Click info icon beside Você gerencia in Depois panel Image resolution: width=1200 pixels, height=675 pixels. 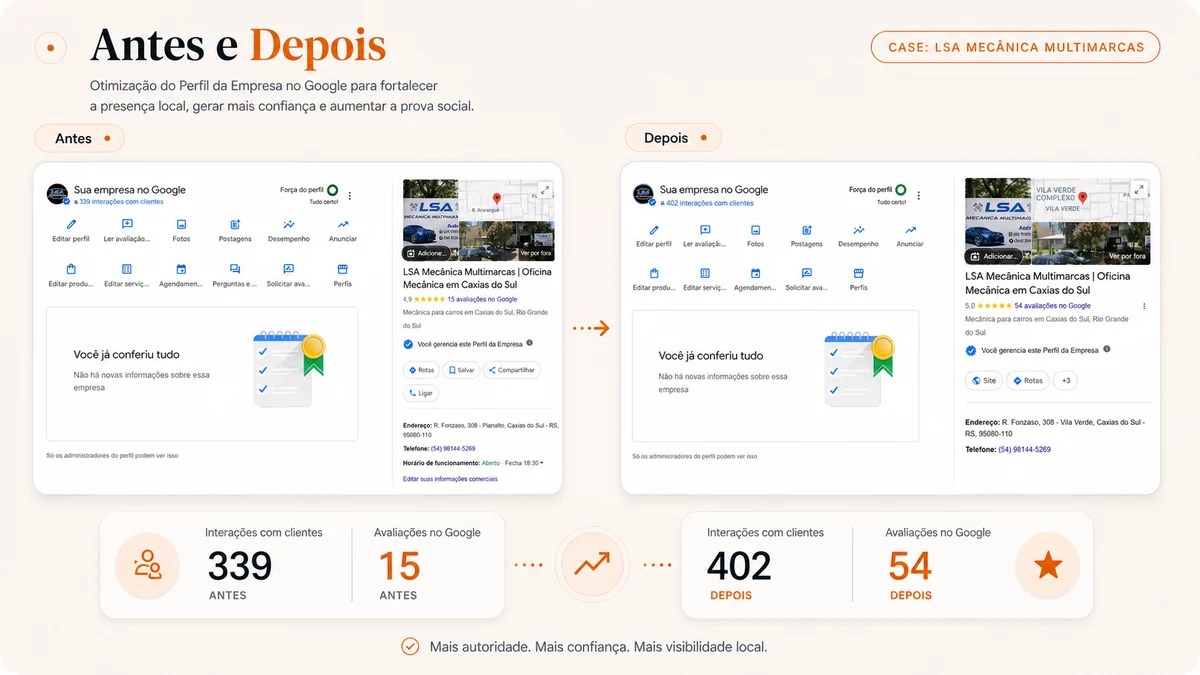tap(1107, 350)
